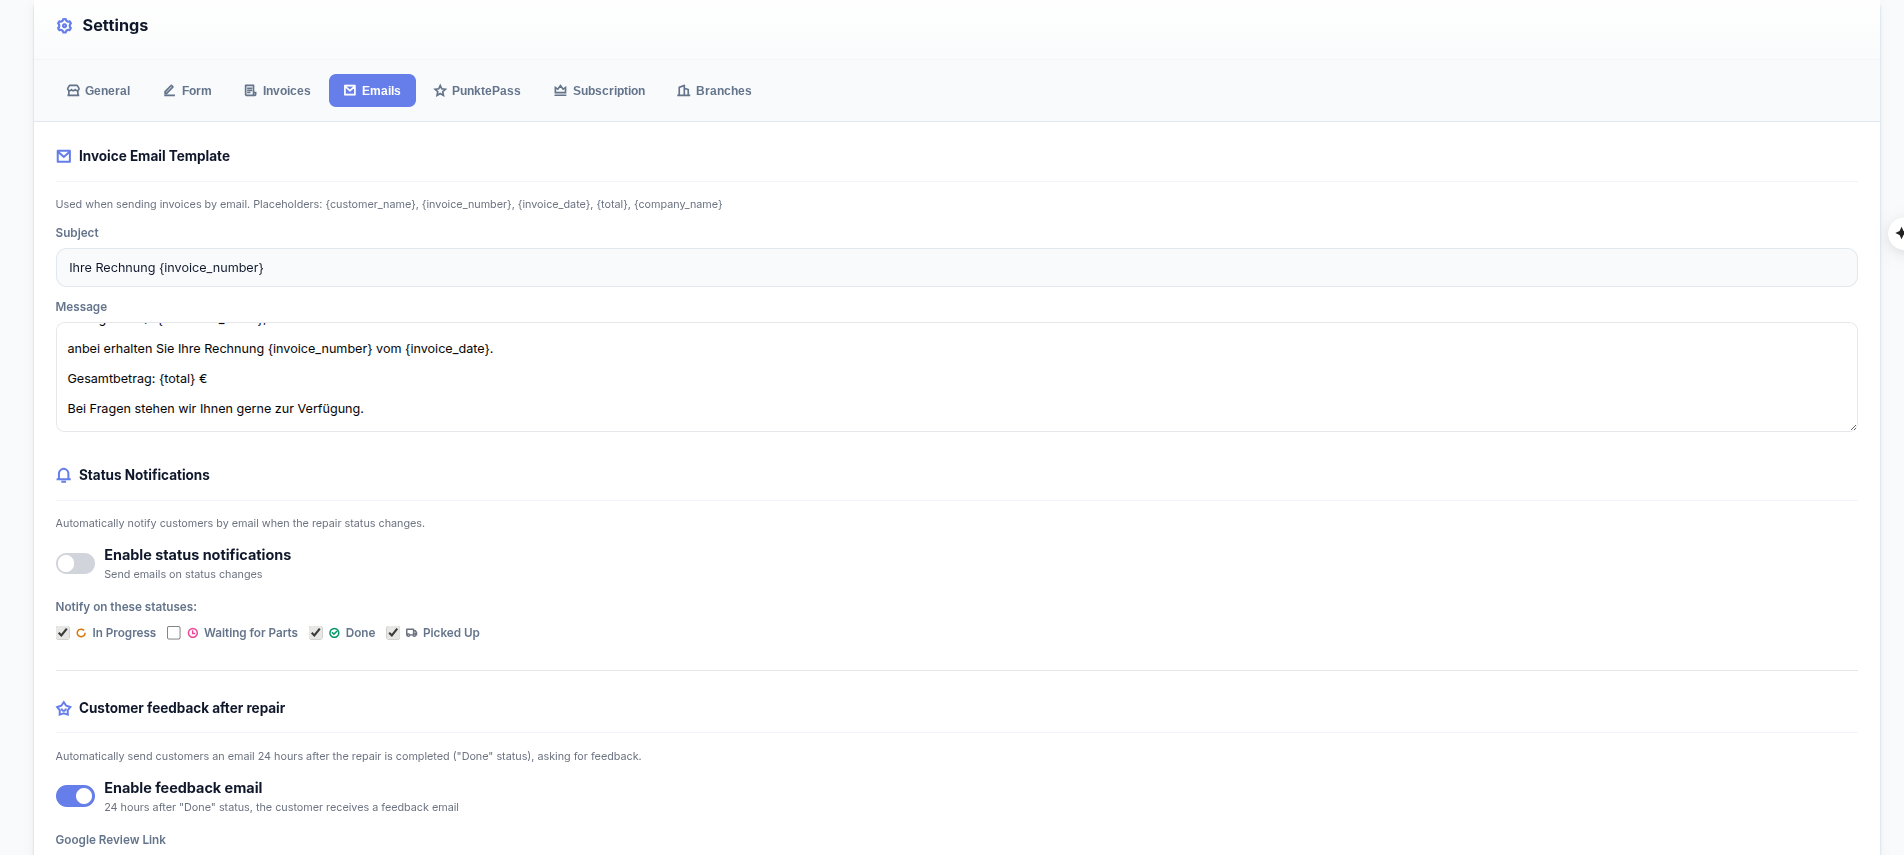Click inside the Message text area

pyautogui.click(x=956, y=377)
